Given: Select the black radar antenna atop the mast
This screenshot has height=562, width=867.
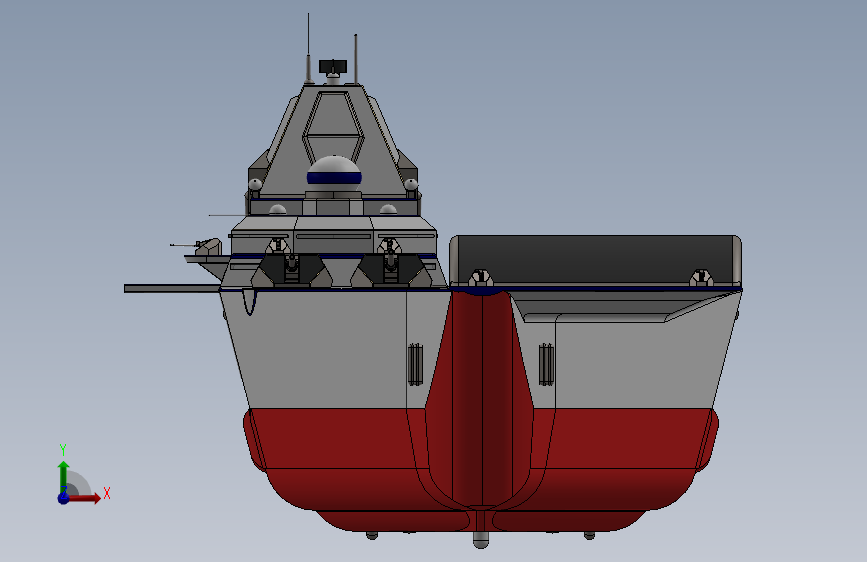Looking at the screenshot, I should [x=333, y=66].
